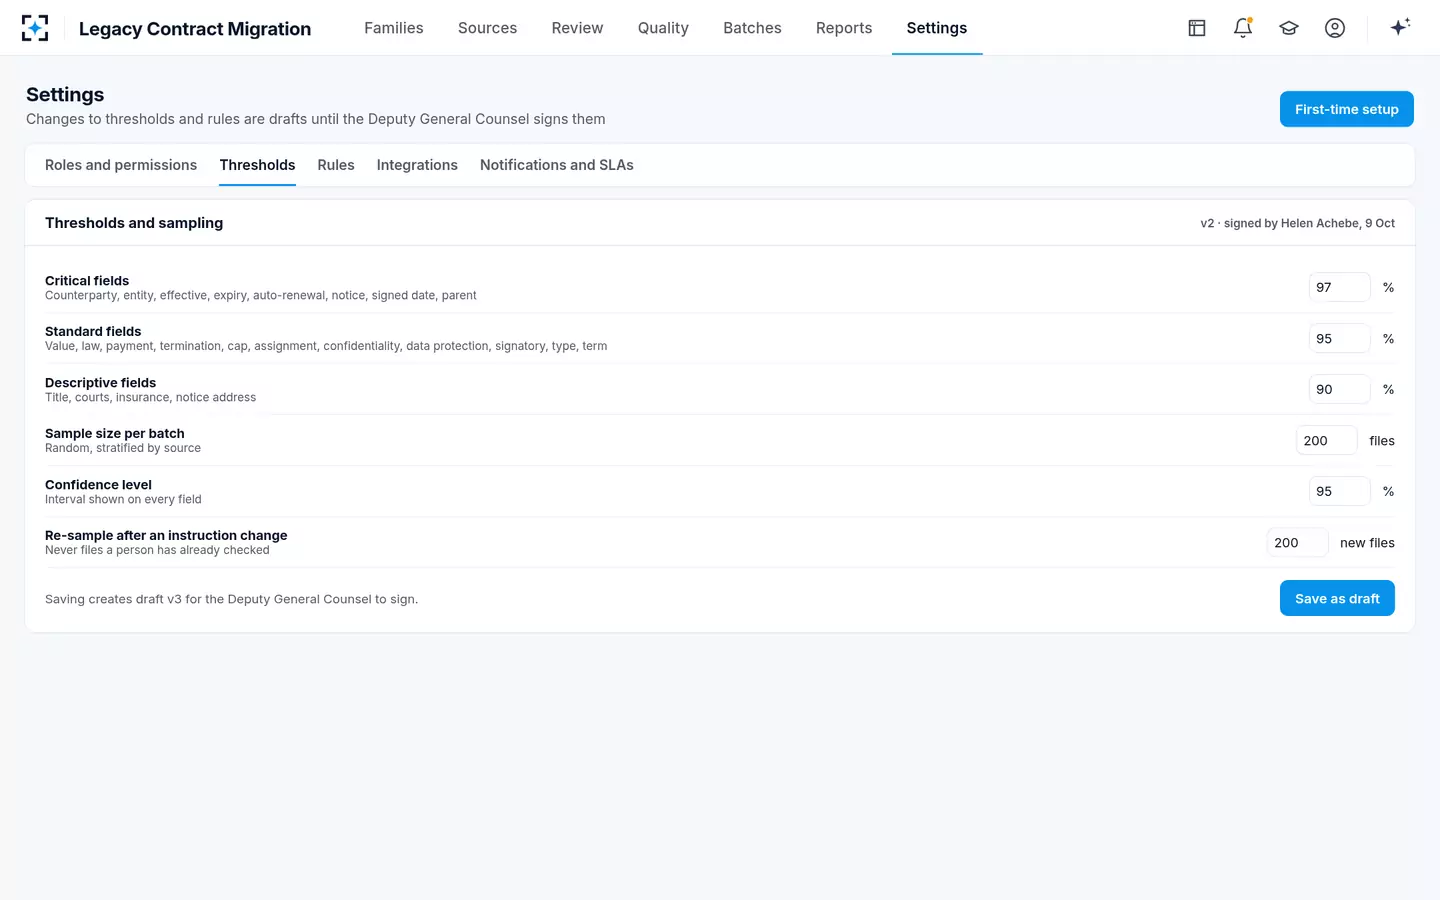Open the Batches nav item
The width and height of the screenshot is (1440, 900).
click(752, 28)
